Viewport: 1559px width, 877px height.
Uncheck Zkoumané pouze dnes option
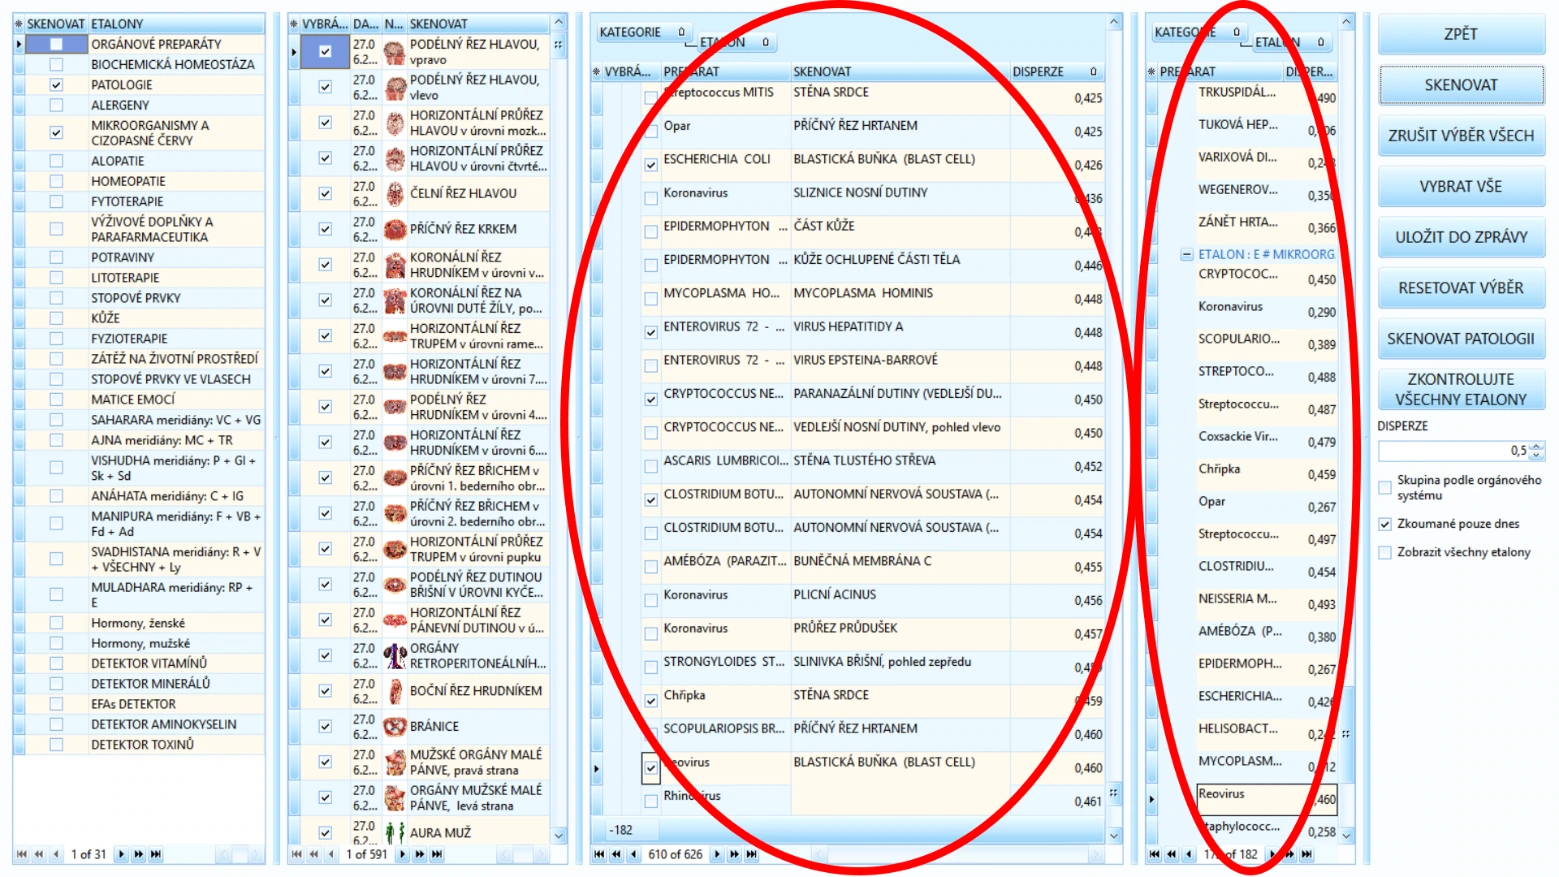coord(1385,524)
